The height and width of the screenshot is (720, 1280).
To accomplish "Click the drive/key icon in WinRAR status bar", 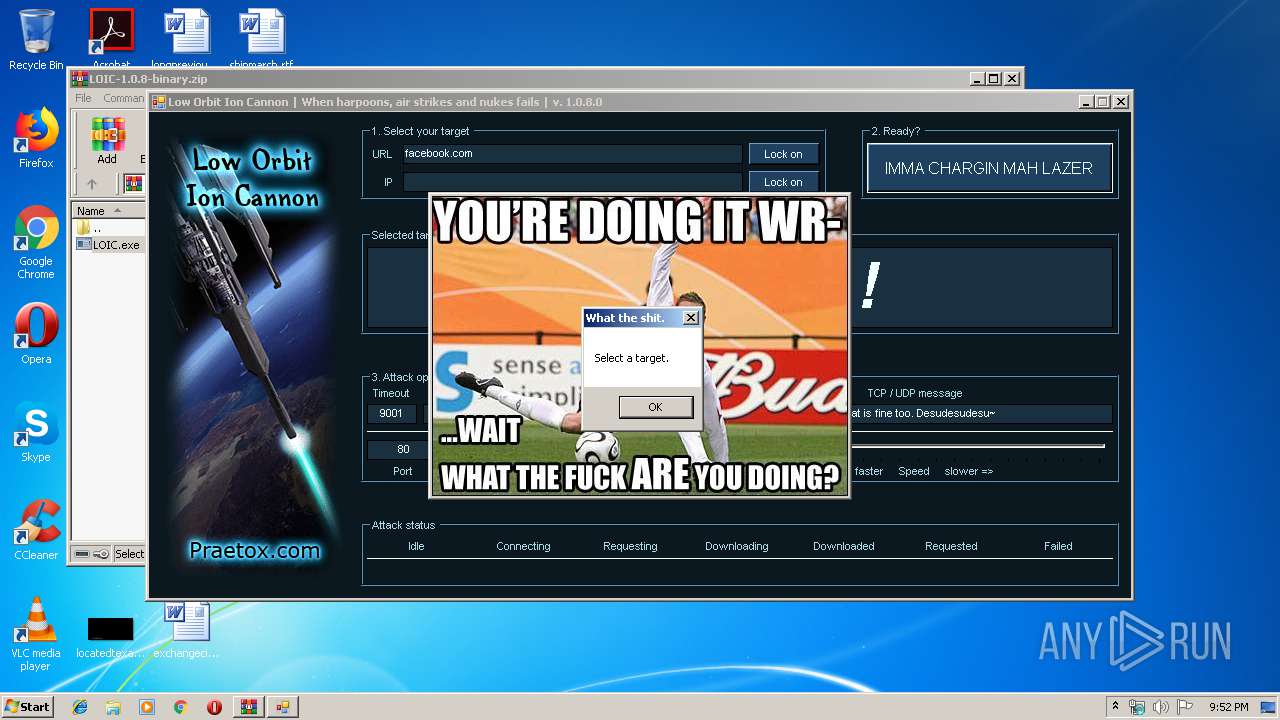I will point(91,554).
